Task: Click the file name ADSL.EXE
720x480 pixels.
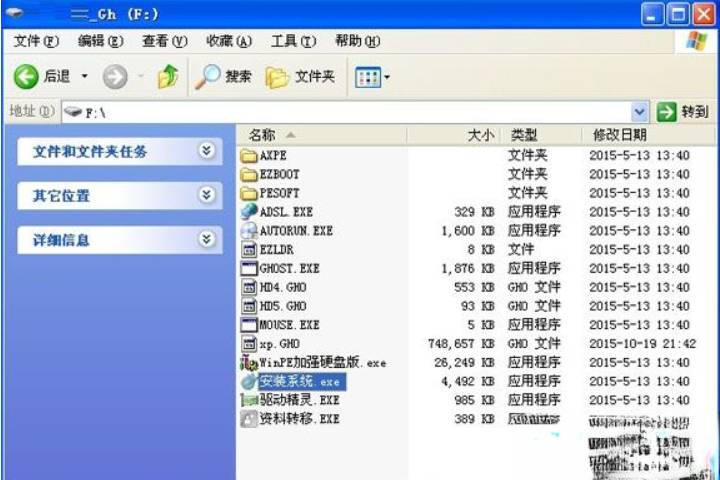Action: 286,212
